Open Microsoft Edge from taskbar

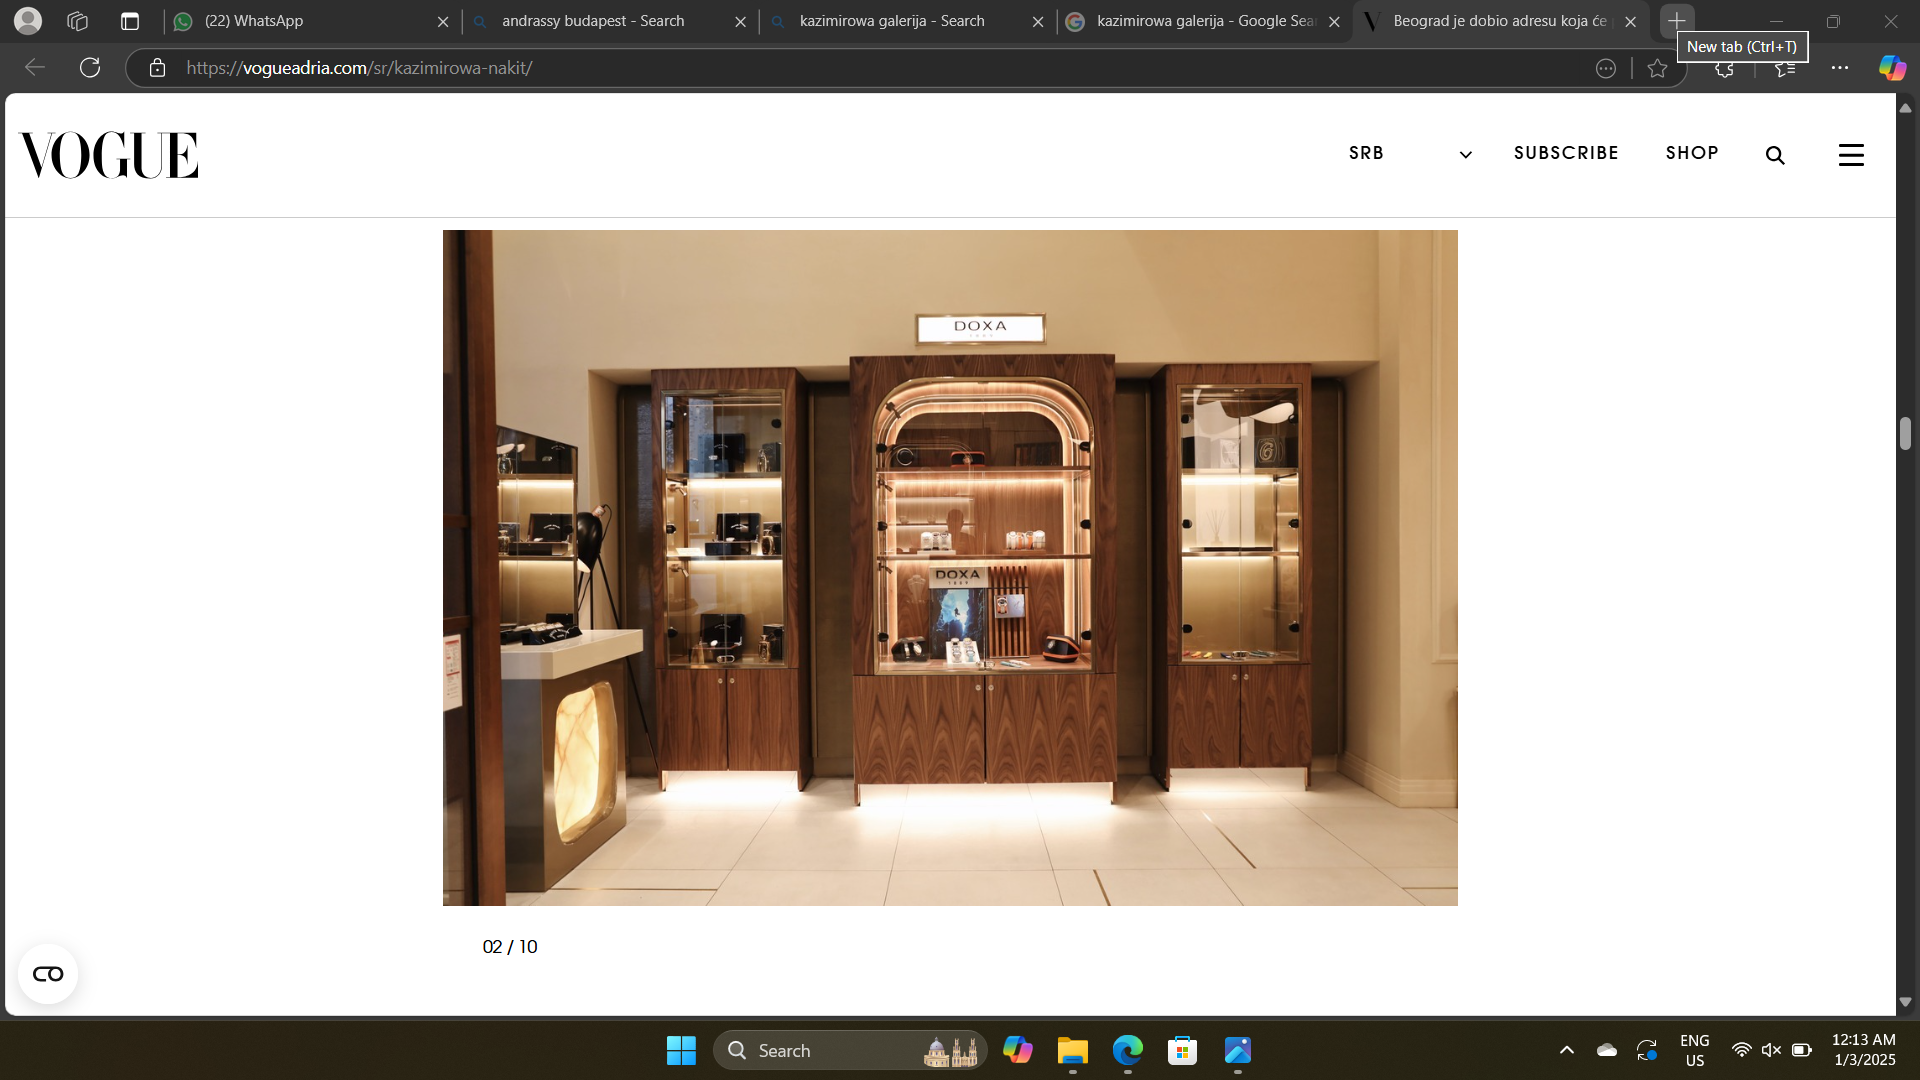(x=1128, y=1050)
